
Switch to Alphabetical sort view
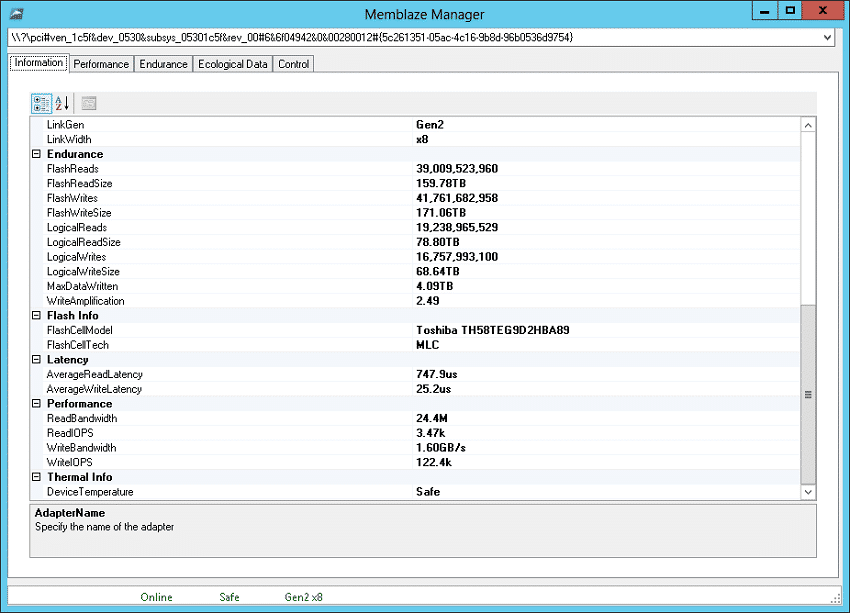(62, 103)
